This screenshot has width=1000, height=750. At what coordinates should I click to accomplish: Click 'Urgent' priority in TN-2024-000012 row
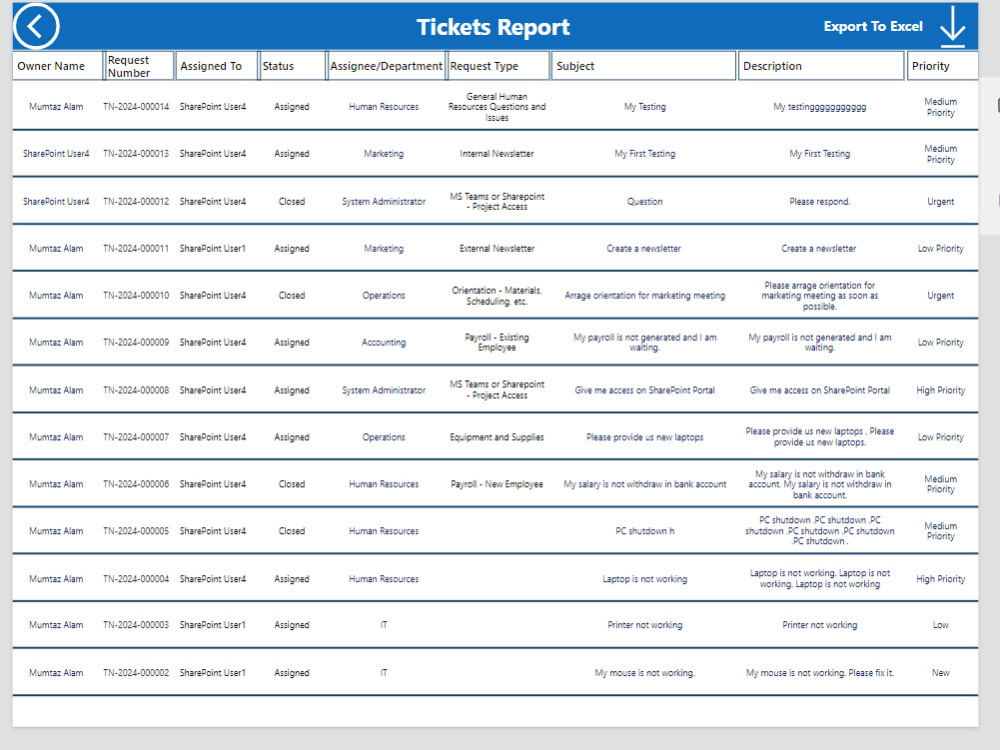coord(941,202)
